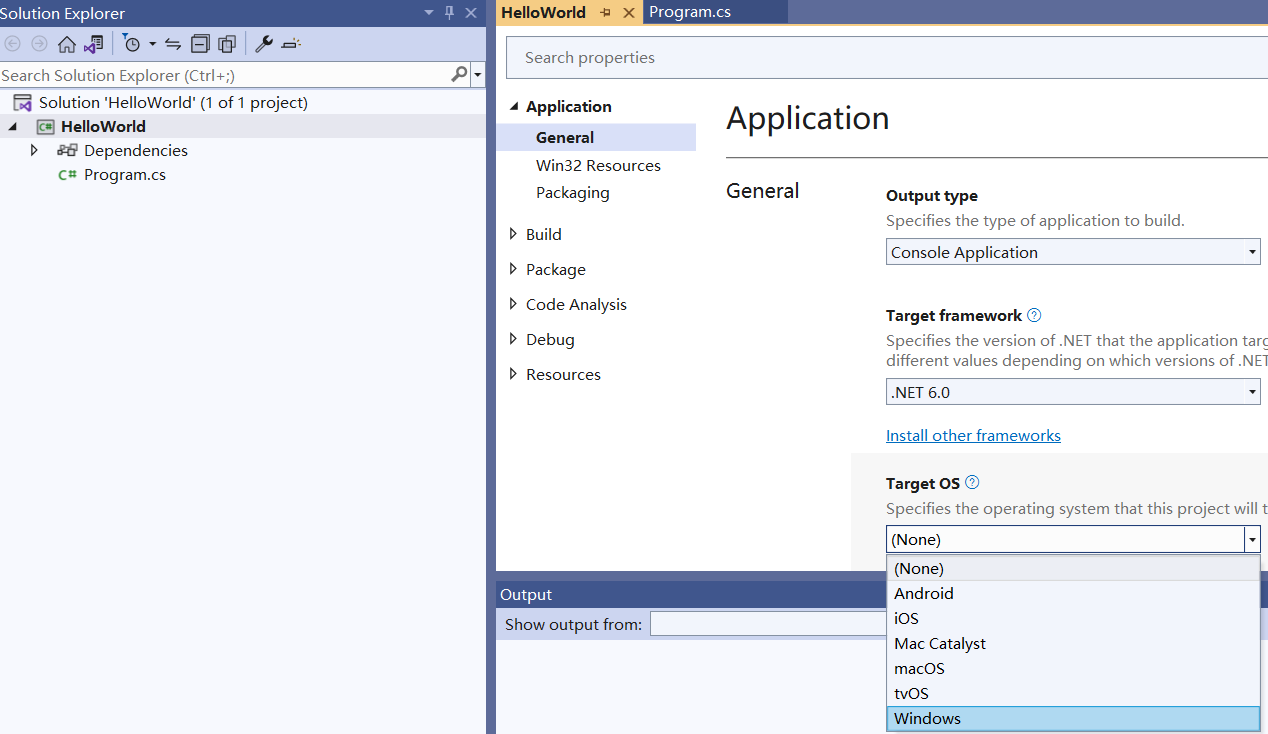
Task: Expand the Build section
Action: (x=514, y=234)
